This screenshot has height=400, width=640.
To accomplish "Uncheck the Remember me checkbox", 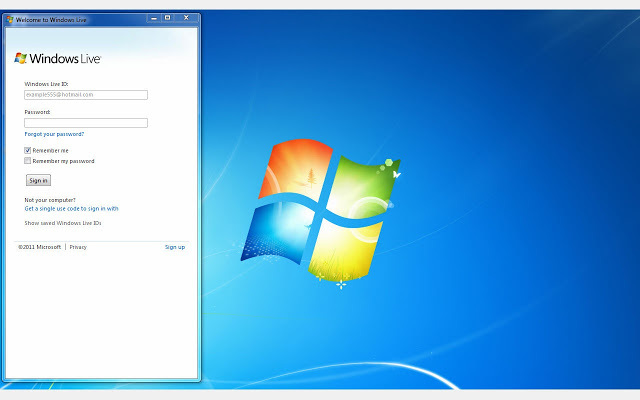I will (x=27, y=150).
